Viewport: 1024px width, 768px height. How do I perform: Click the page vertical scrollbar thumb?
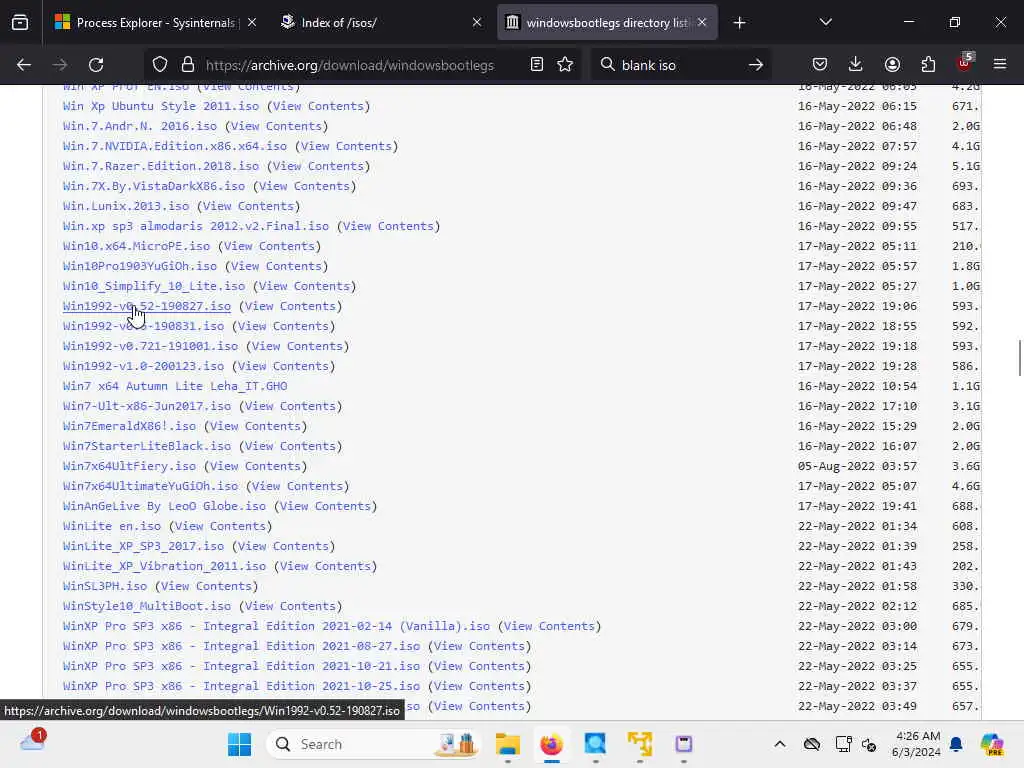(x=1019, y=358)
